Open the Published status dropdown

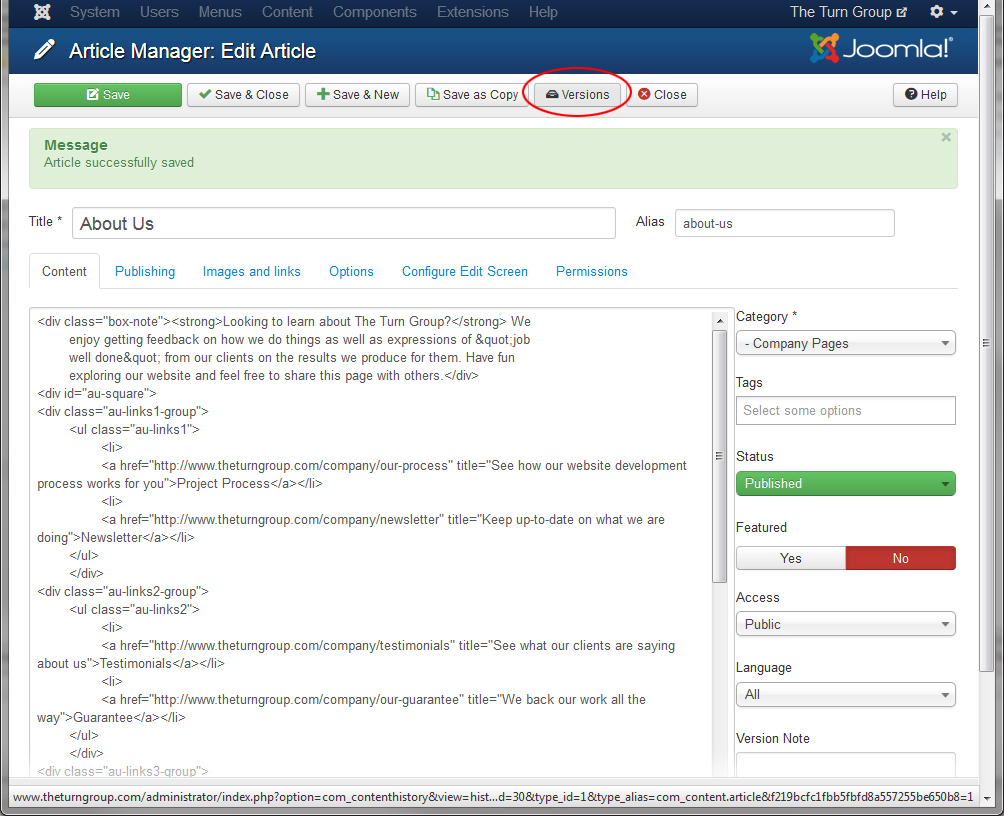click(845, 484)
